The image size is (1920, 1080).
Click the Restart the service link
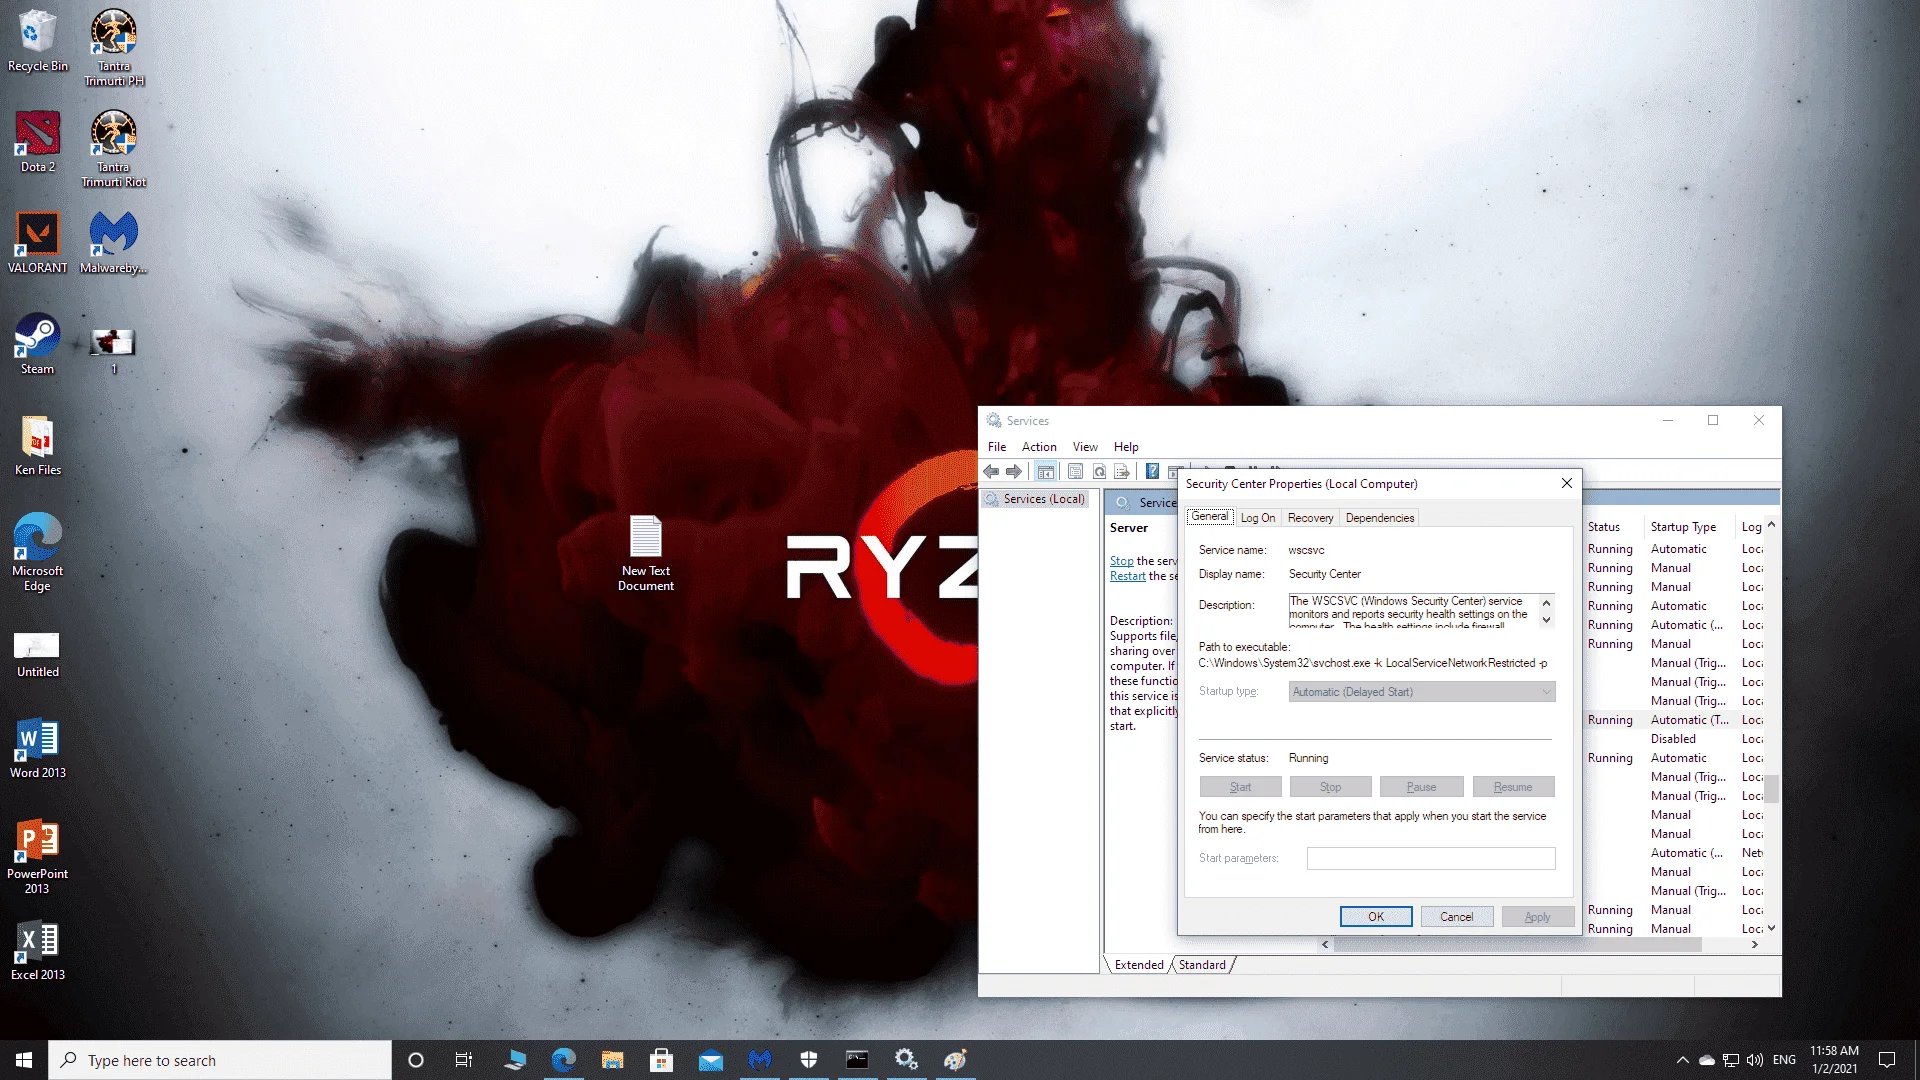click(x=1128, y=576)
